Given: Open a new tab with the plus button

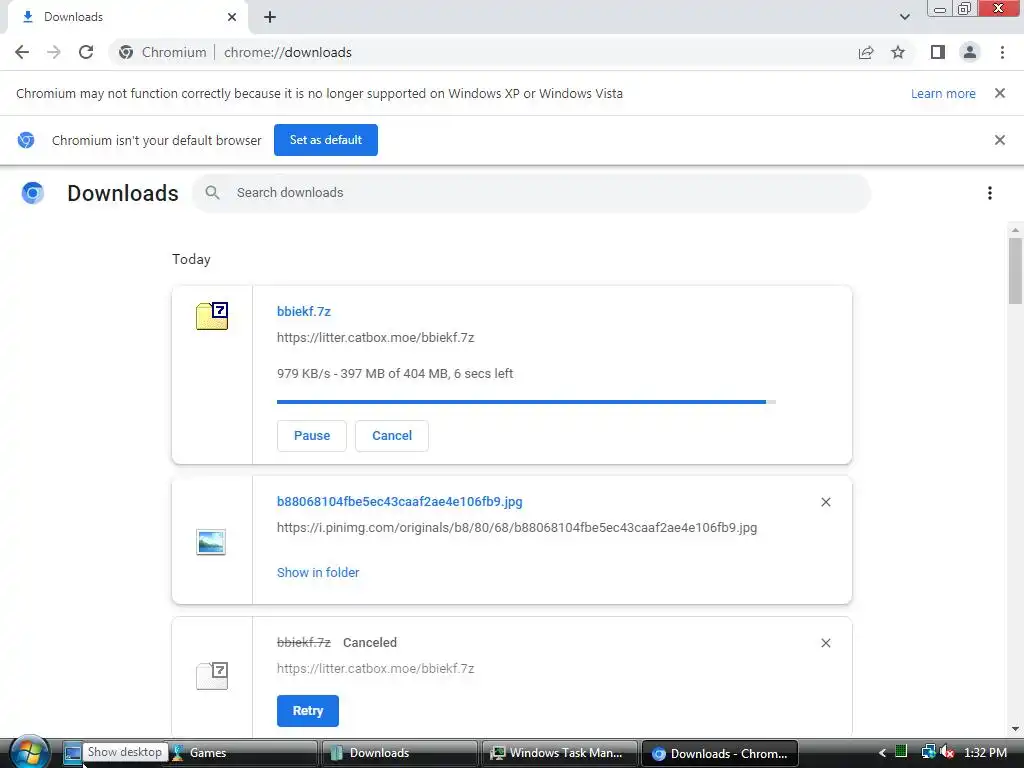Looking at the screenshot, I should coord(270,17).
